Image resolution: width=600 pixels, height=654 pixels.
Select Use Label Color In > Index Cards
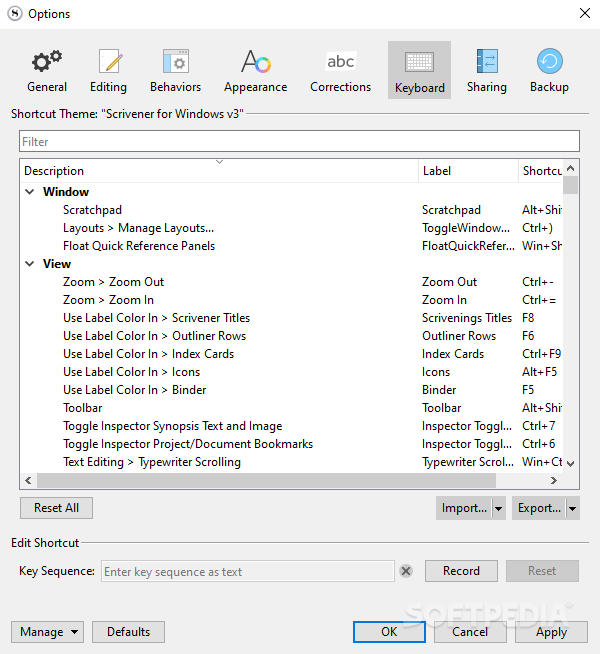tap(291, 354)
